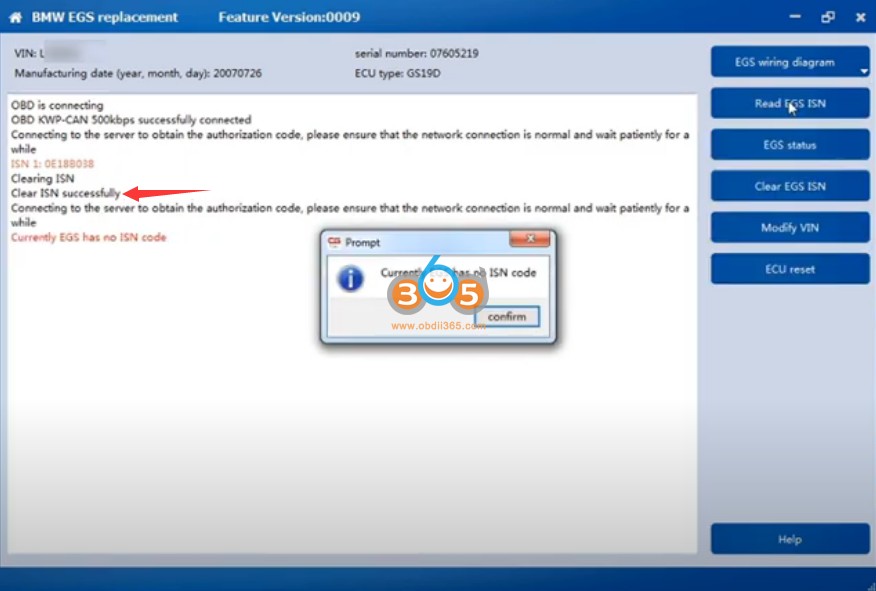Expand EGS wiring diagram dropdown arrow
876x591 pixels.
click(864, 72)
